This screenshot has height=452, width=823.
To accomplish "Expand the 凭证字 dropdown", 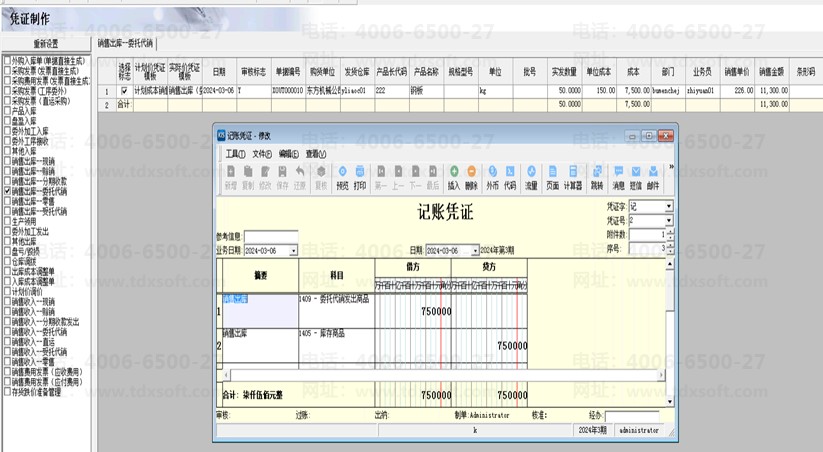I will pos(669,206).
